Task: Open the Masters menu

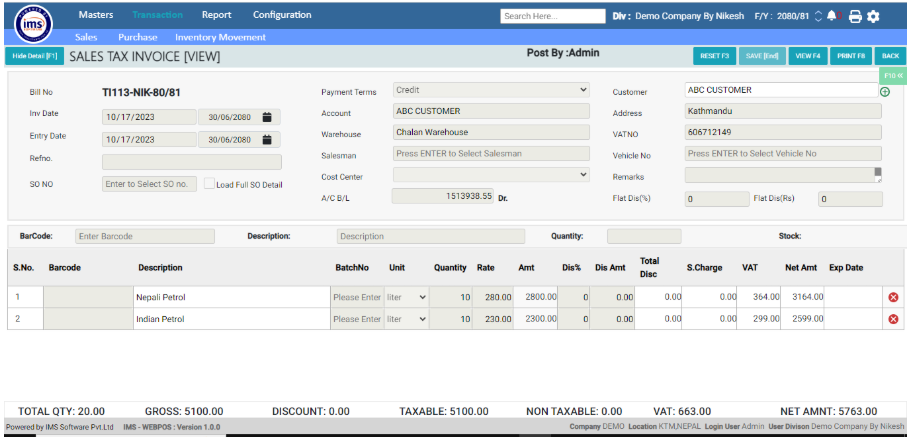Action: point(96,15)
